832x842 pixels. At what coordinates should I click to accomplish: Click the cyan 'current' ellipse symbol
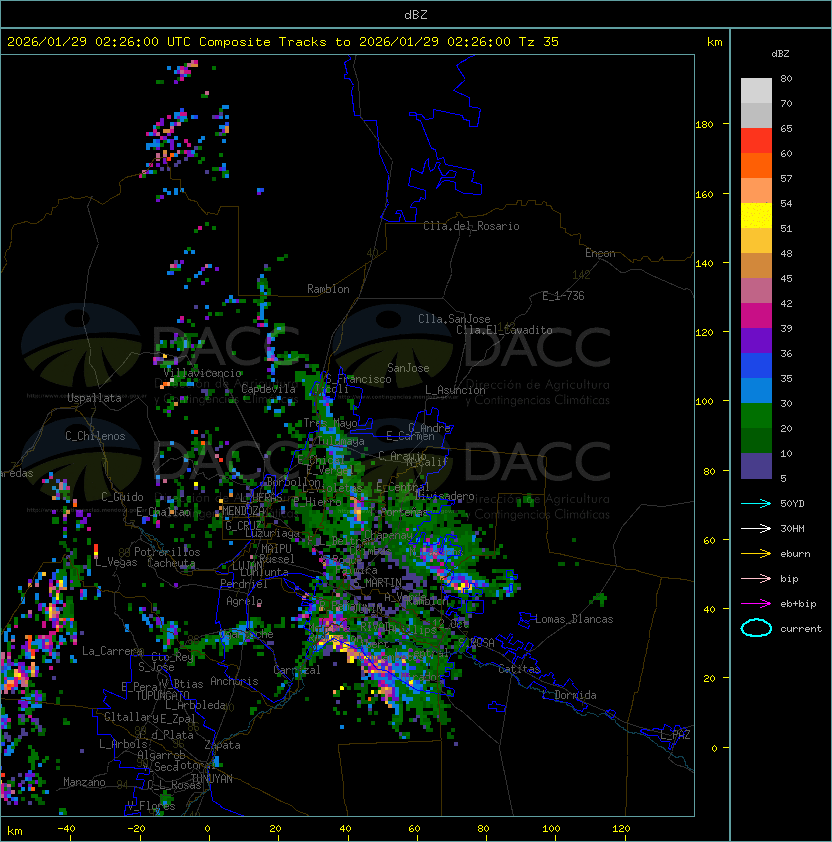(756, 628)
